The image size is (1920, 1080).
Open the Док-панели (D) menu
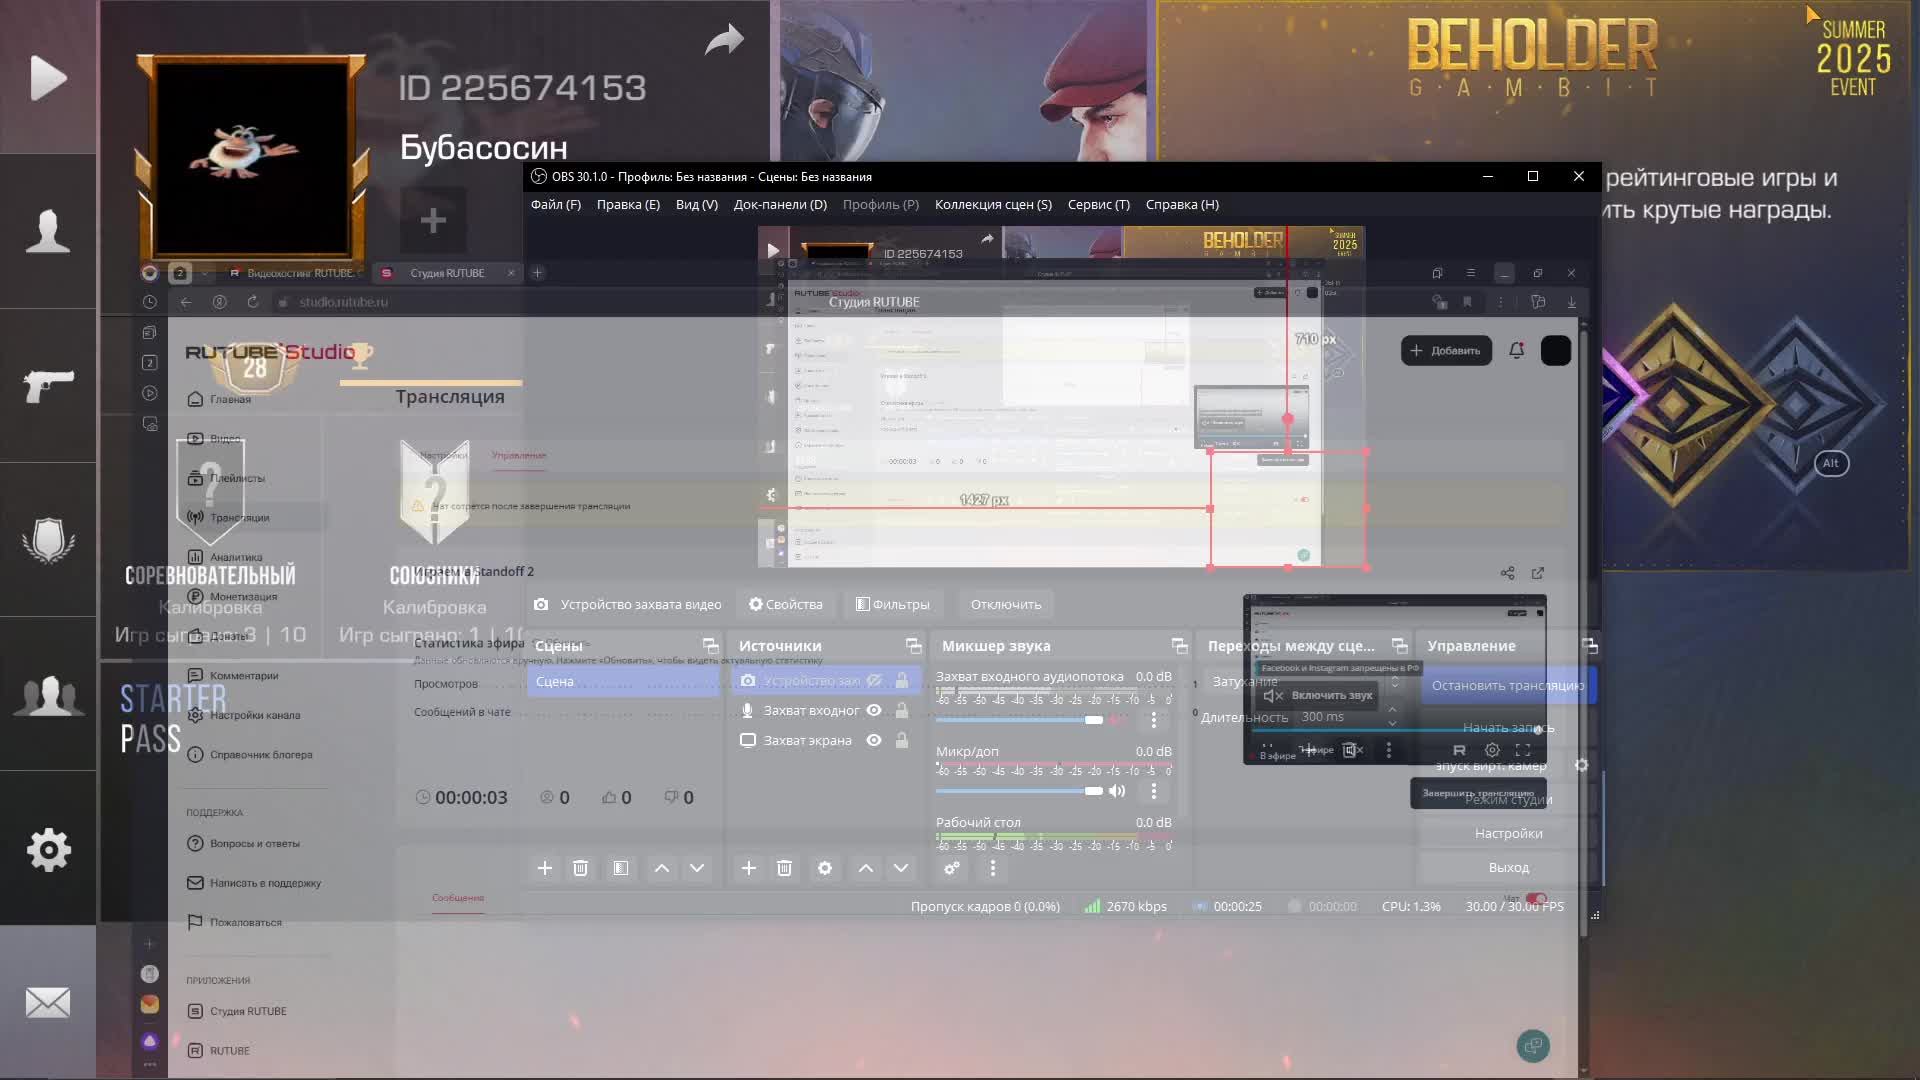click(x=780, y=204)
